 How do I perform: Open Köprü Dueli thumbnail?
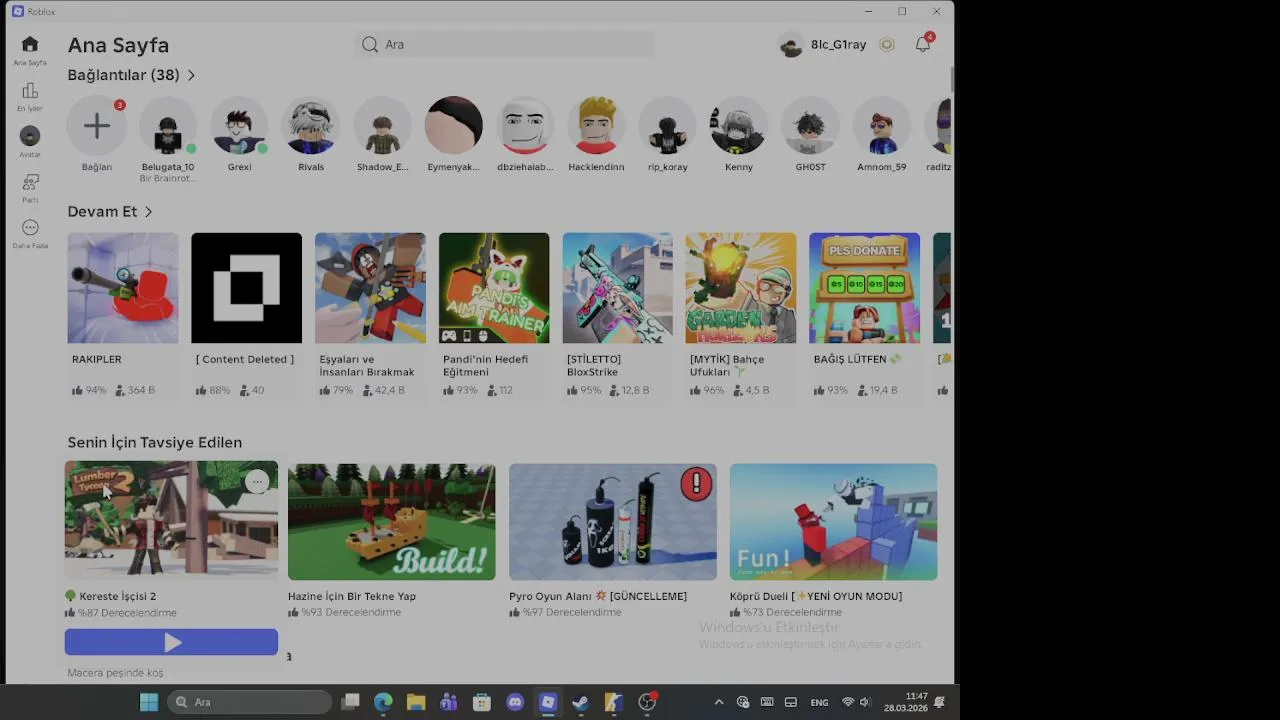pyautogui.click(x=833, y=522)
